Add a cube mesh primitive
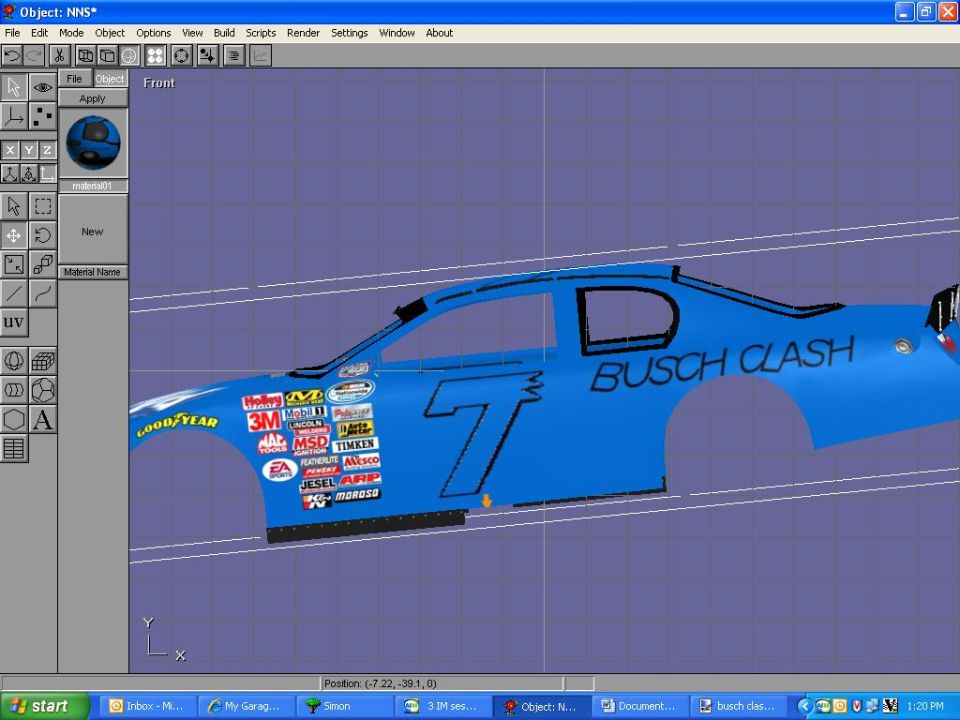Image resolution: width=960 pixels, height=720 pixels. point(43,361)
